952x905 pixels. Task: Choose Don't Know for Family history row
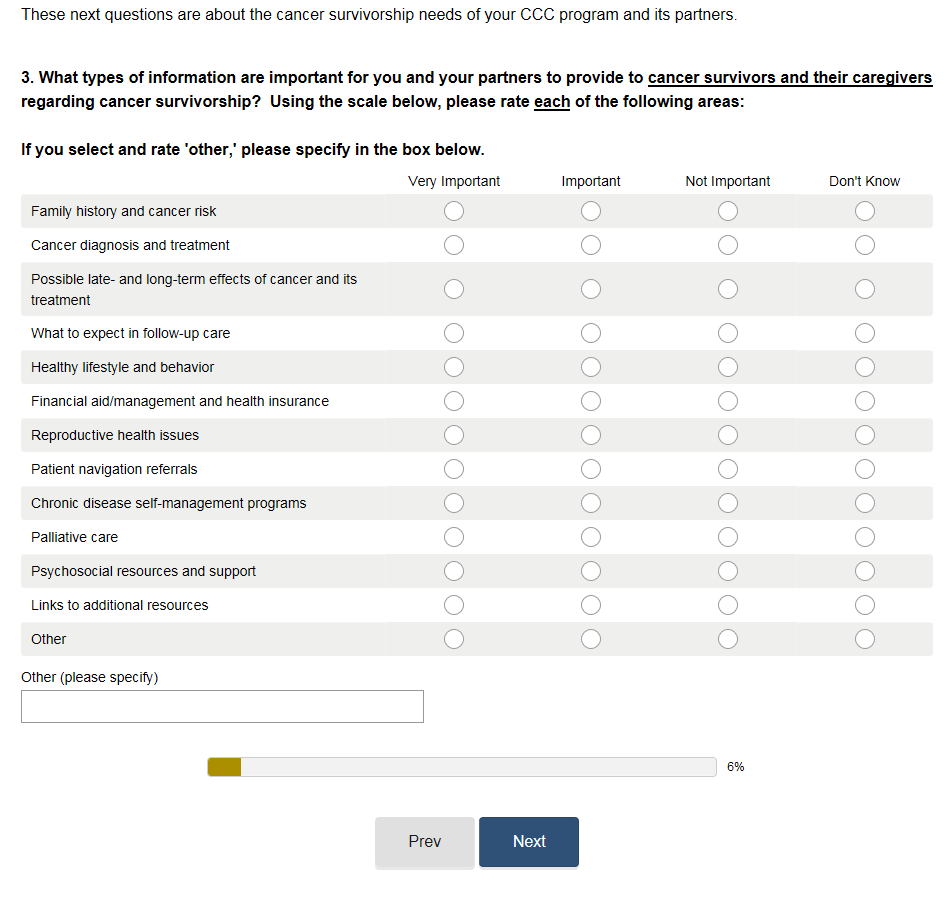865,211
